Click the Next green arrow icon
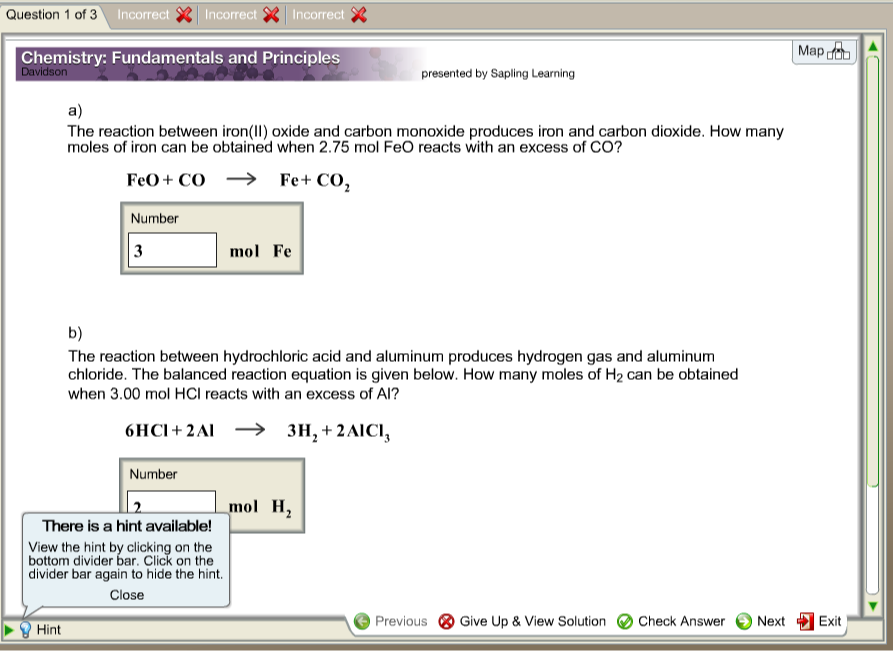The image size is (896, 661). [743, 620]
